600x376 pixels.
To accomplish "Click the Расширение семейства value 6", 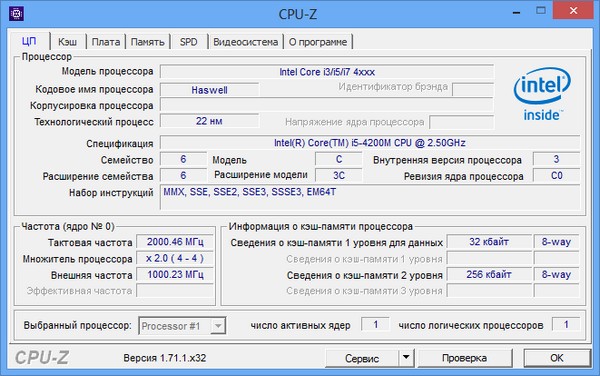I will (x=183, y=176).
